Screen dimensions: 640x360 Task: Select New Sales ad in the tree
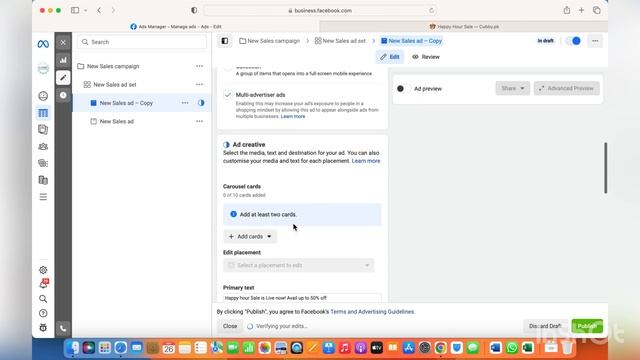click(x=117, y=121)
